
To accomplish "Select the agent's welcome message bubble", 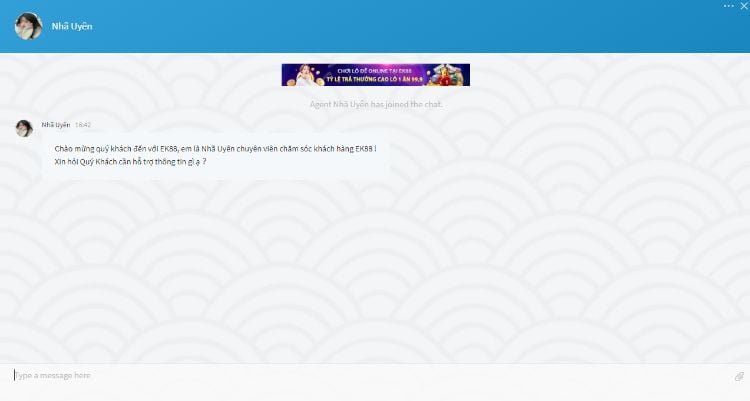I will click(215, 155).
